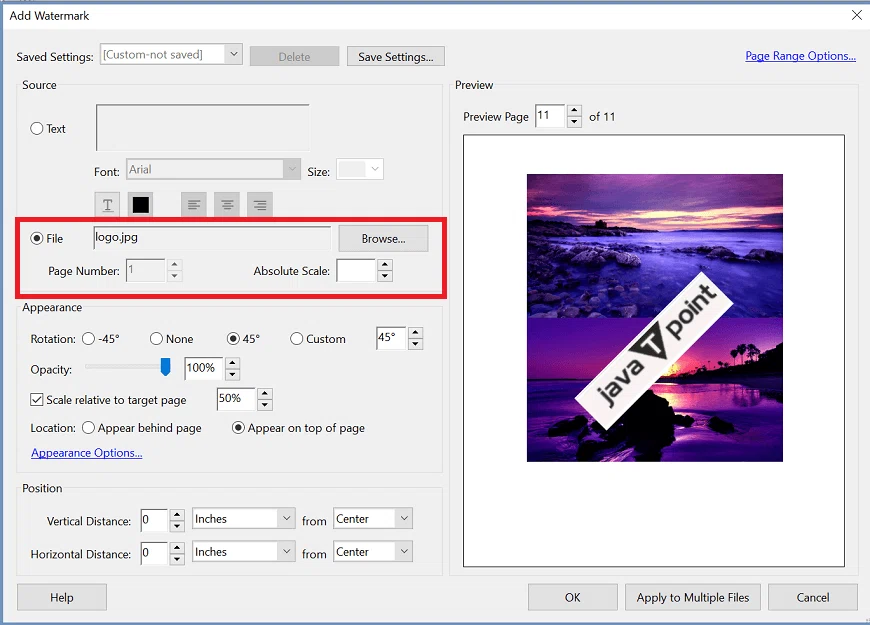Open Vertical Distance from Center dropdown
This screenshot has width=870, height=625.
[404, 518]
